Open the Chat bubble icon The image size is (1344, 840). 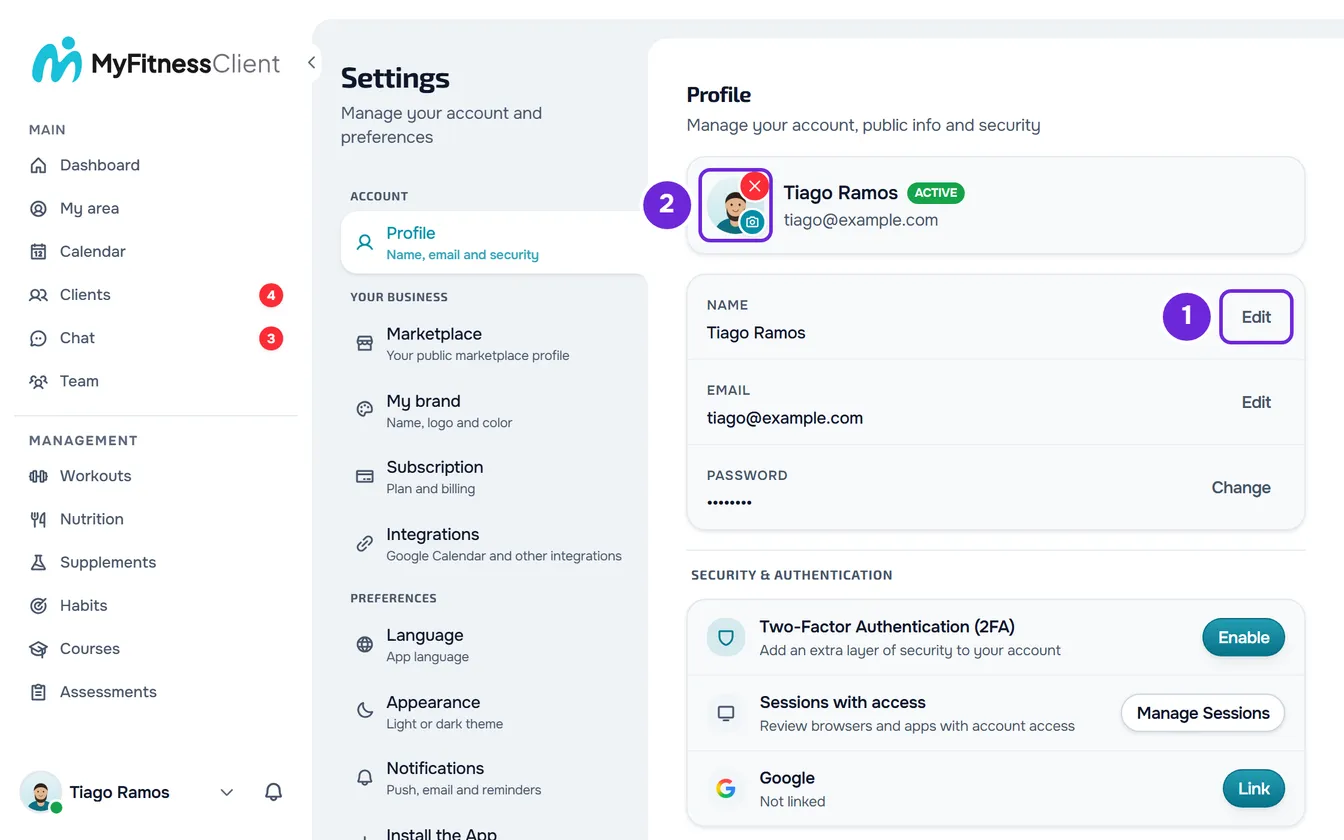click(x=38, y=338)
